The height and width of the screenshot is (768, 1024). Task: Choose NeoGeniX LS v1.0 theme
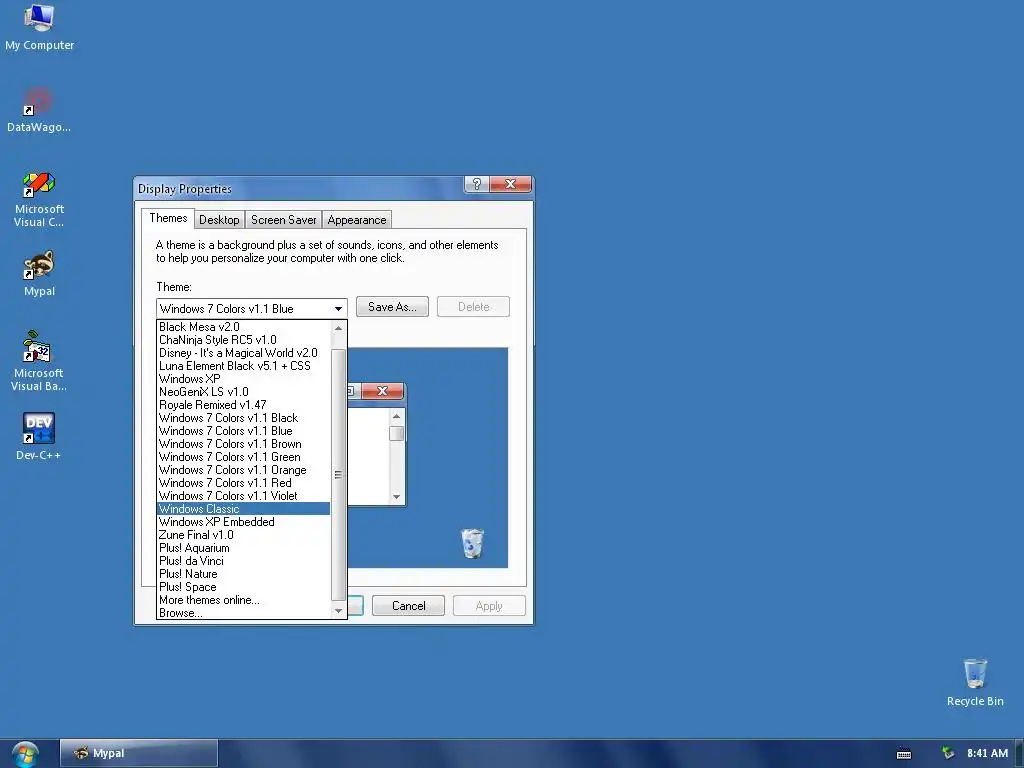point(244,392)
